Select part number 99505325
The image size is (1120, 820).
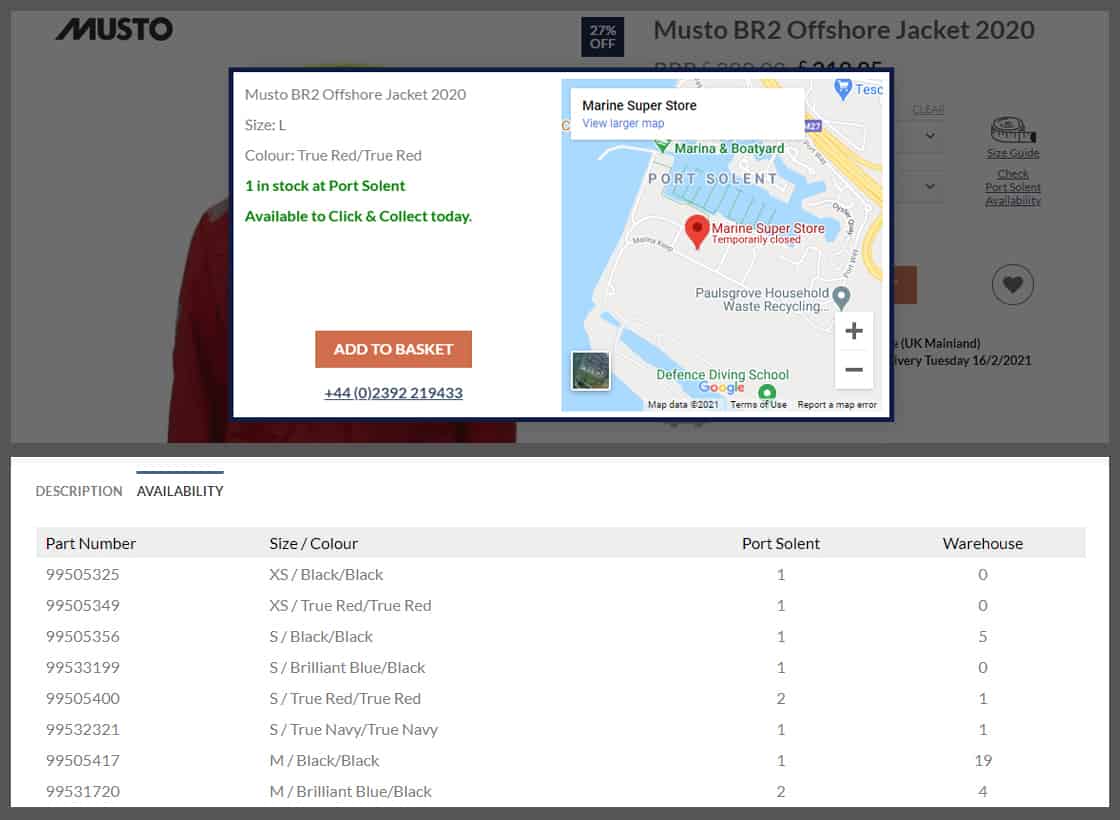pos(83,574)
